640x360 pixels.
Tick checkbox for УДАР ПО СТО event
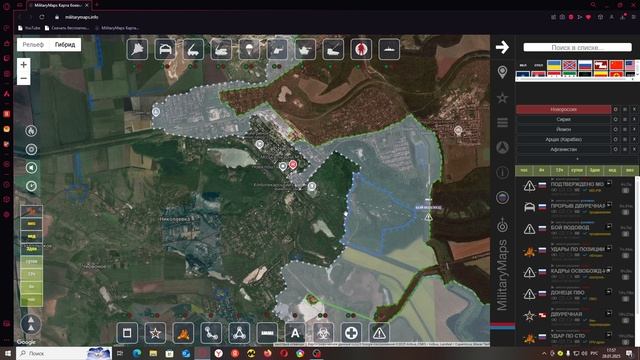tap(626, 342)
